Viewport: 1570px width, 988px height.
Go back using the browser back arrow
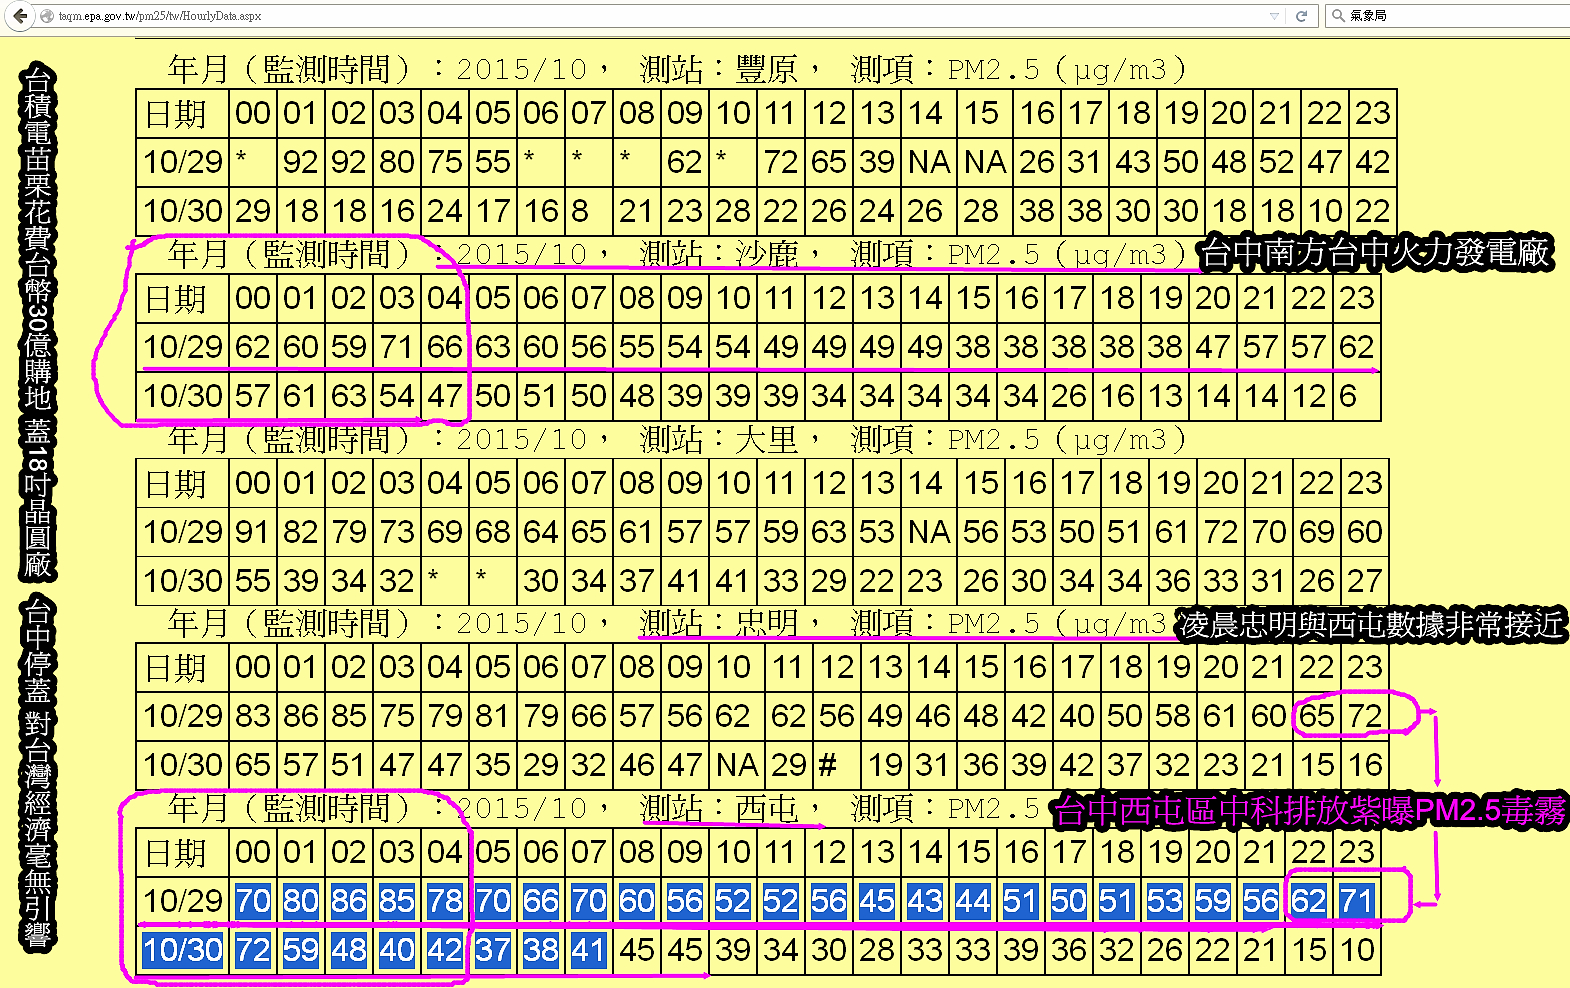(x=20, y=16)
